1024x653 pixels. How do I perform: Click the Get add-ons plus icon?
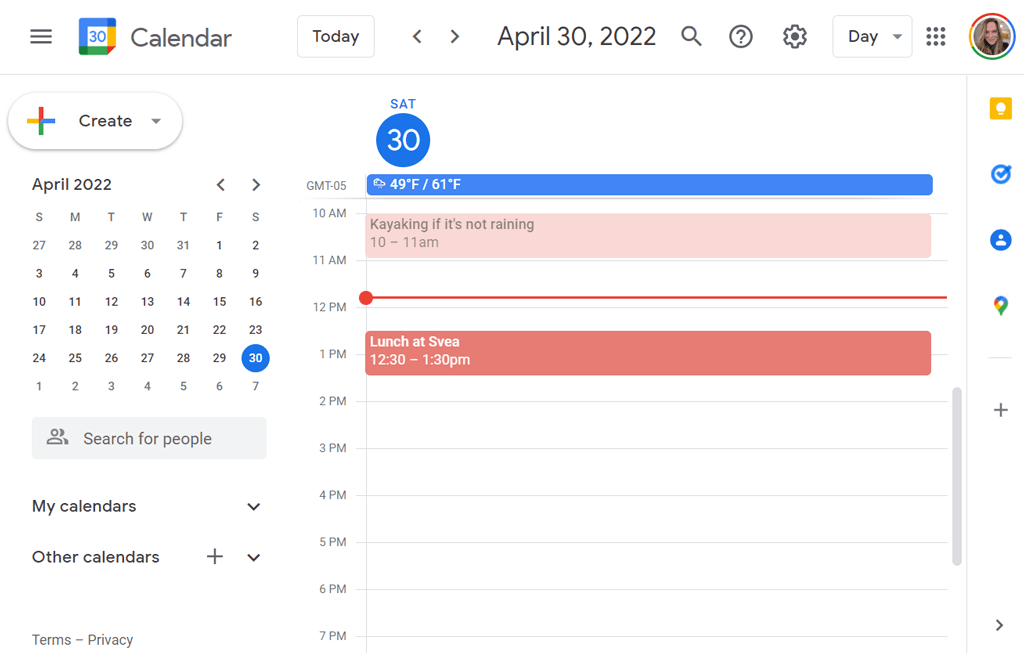pyautogui.click(x=1000, y=410)
